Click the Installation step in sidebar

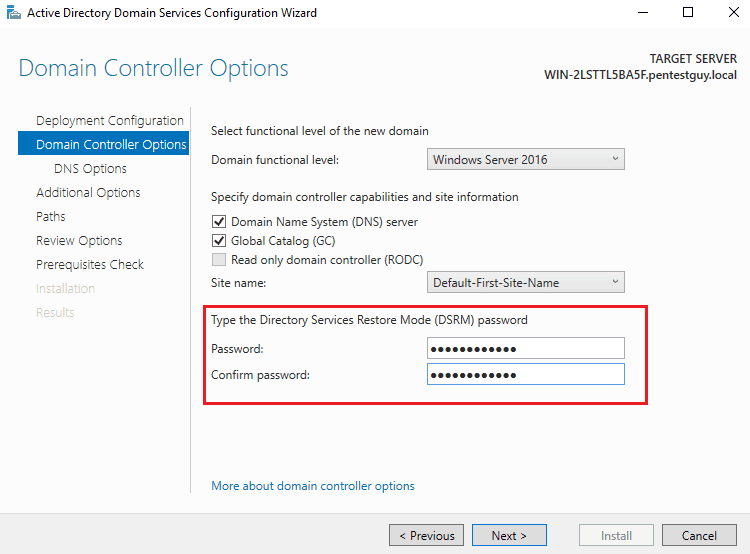point(66,288)
